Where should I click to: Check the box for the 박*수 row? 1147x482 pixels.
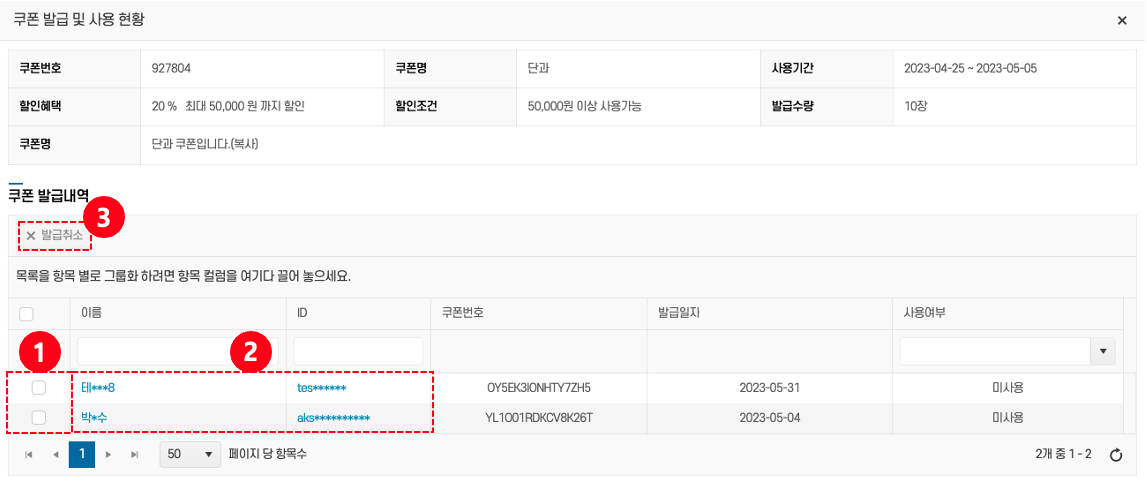[x=38, y=418]
